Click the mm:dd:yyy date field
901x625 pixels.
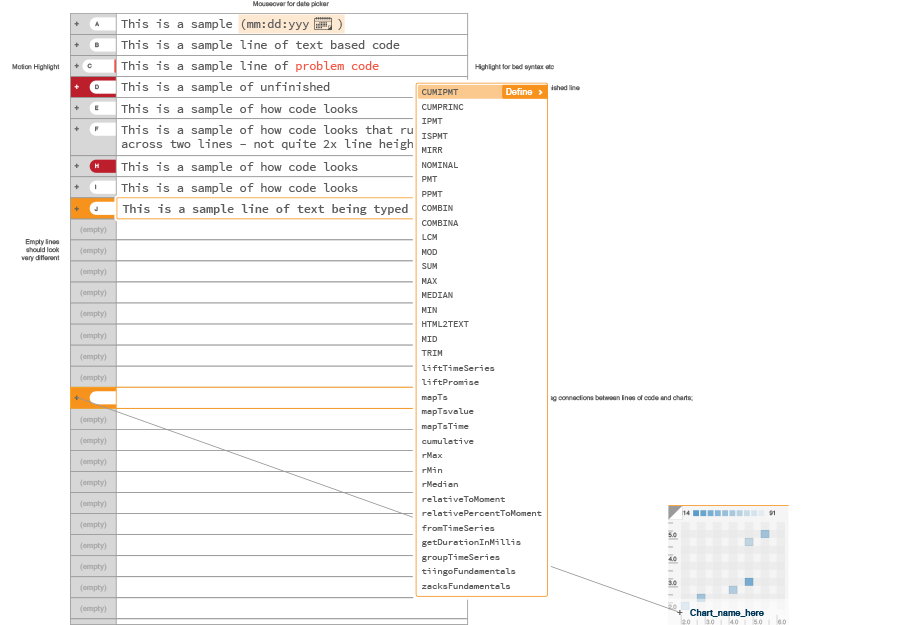click(x=291, y=24)
